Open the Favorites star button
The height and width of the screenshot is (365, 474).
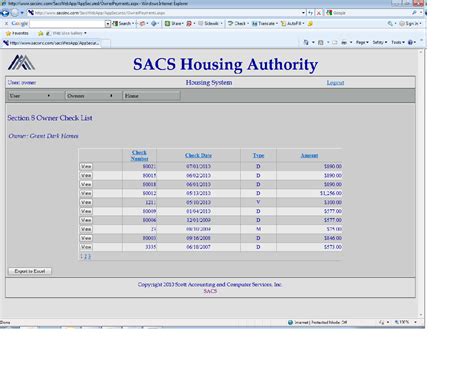pos(17,33)
